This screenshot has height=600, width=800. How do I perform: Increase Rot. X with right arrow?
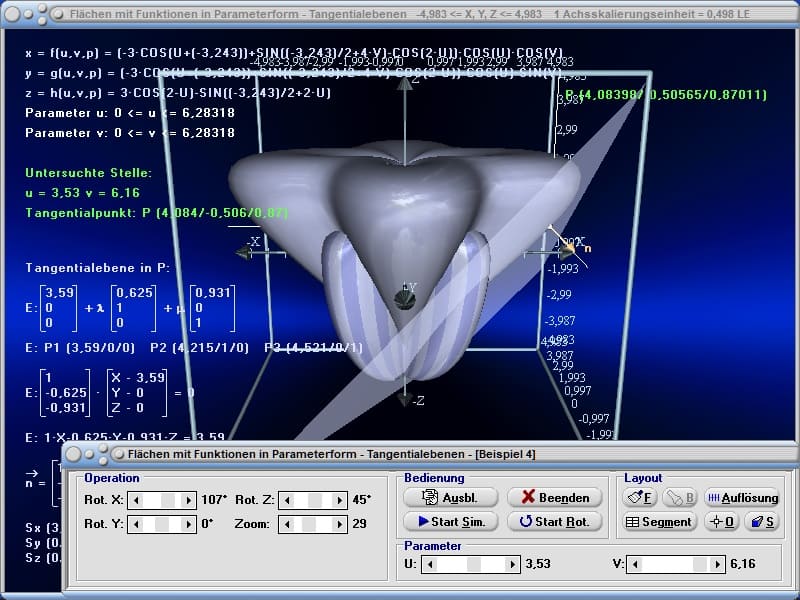coord(188,500)
